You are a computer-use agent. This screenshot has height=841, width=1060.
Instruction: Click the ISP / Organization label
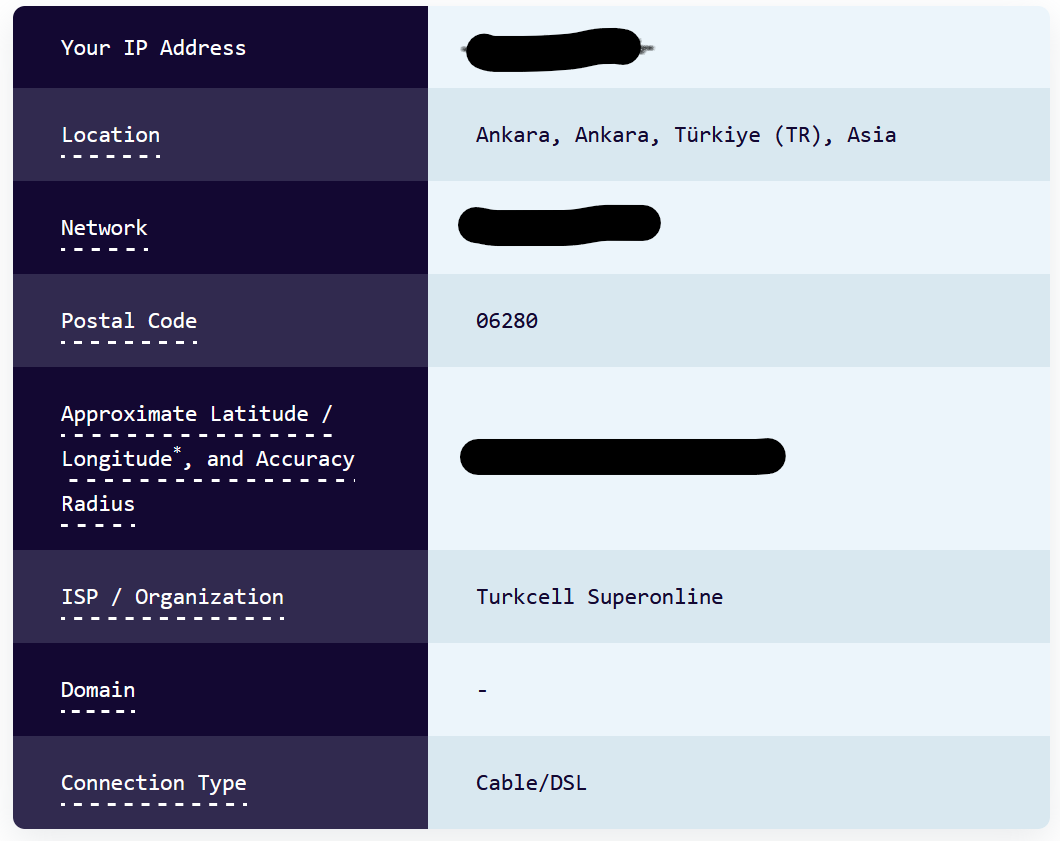(172, 597)
